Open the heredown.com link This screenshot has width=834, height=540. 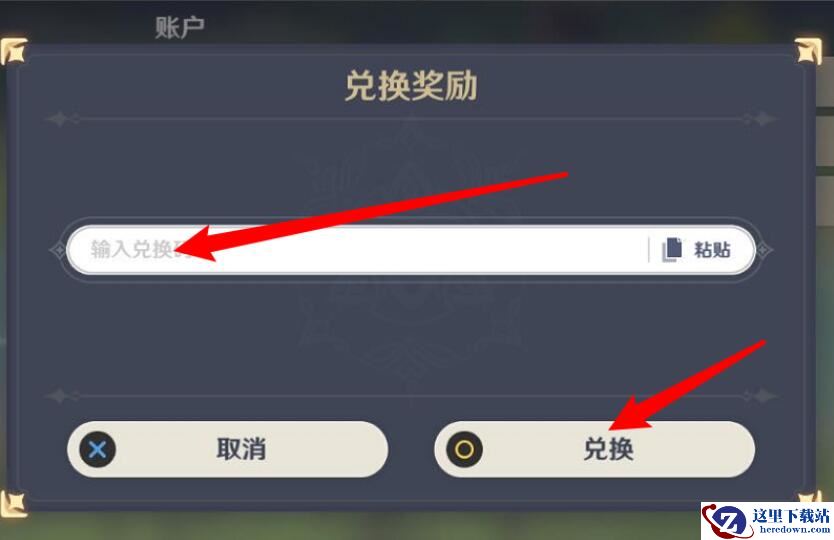(x=795, y=530)
